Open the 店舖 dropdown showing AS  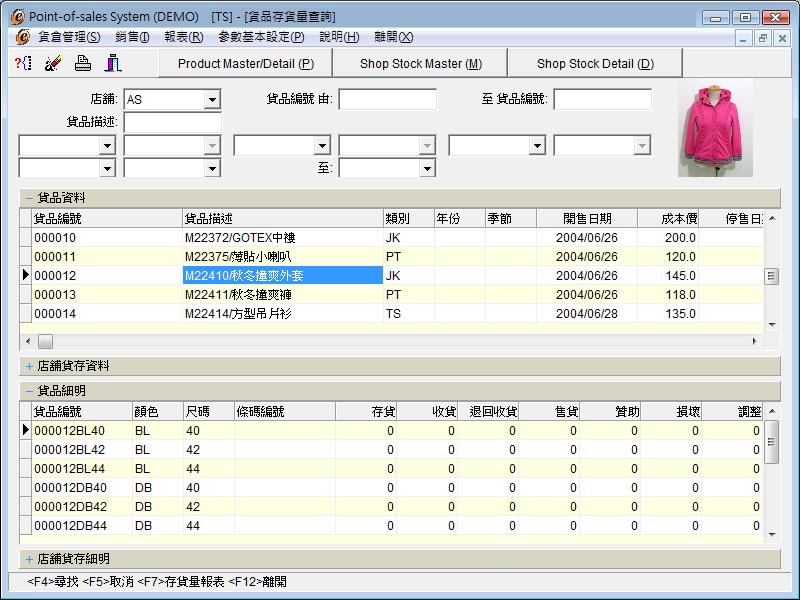212,100
